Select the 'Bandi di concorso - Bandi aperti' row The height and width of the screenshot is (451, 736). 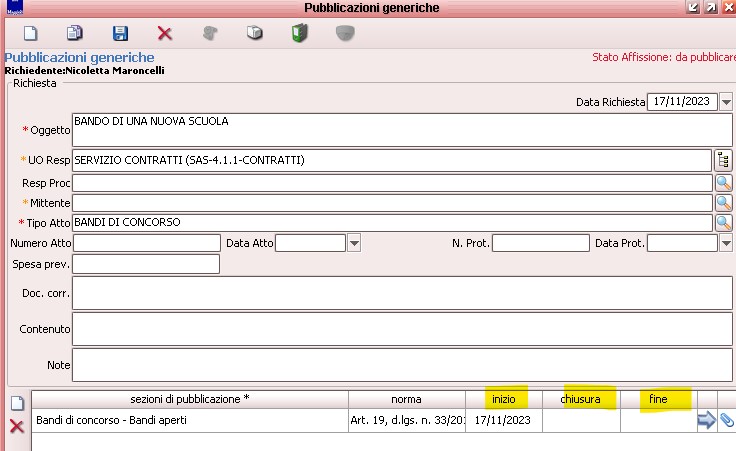[x=189, y=421]
